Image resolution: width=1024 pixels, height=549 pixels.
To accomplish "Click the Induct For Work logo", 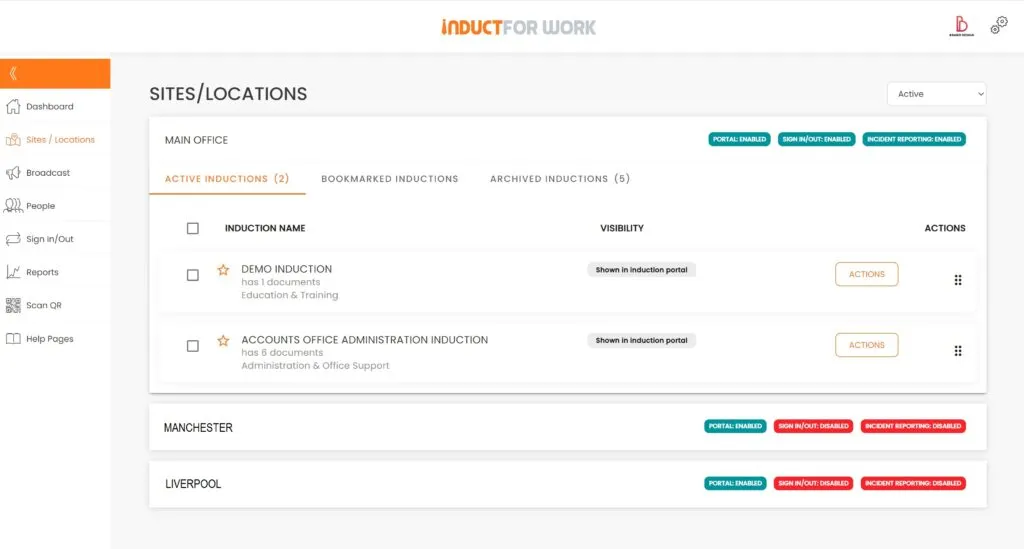I will click(519, 27).
